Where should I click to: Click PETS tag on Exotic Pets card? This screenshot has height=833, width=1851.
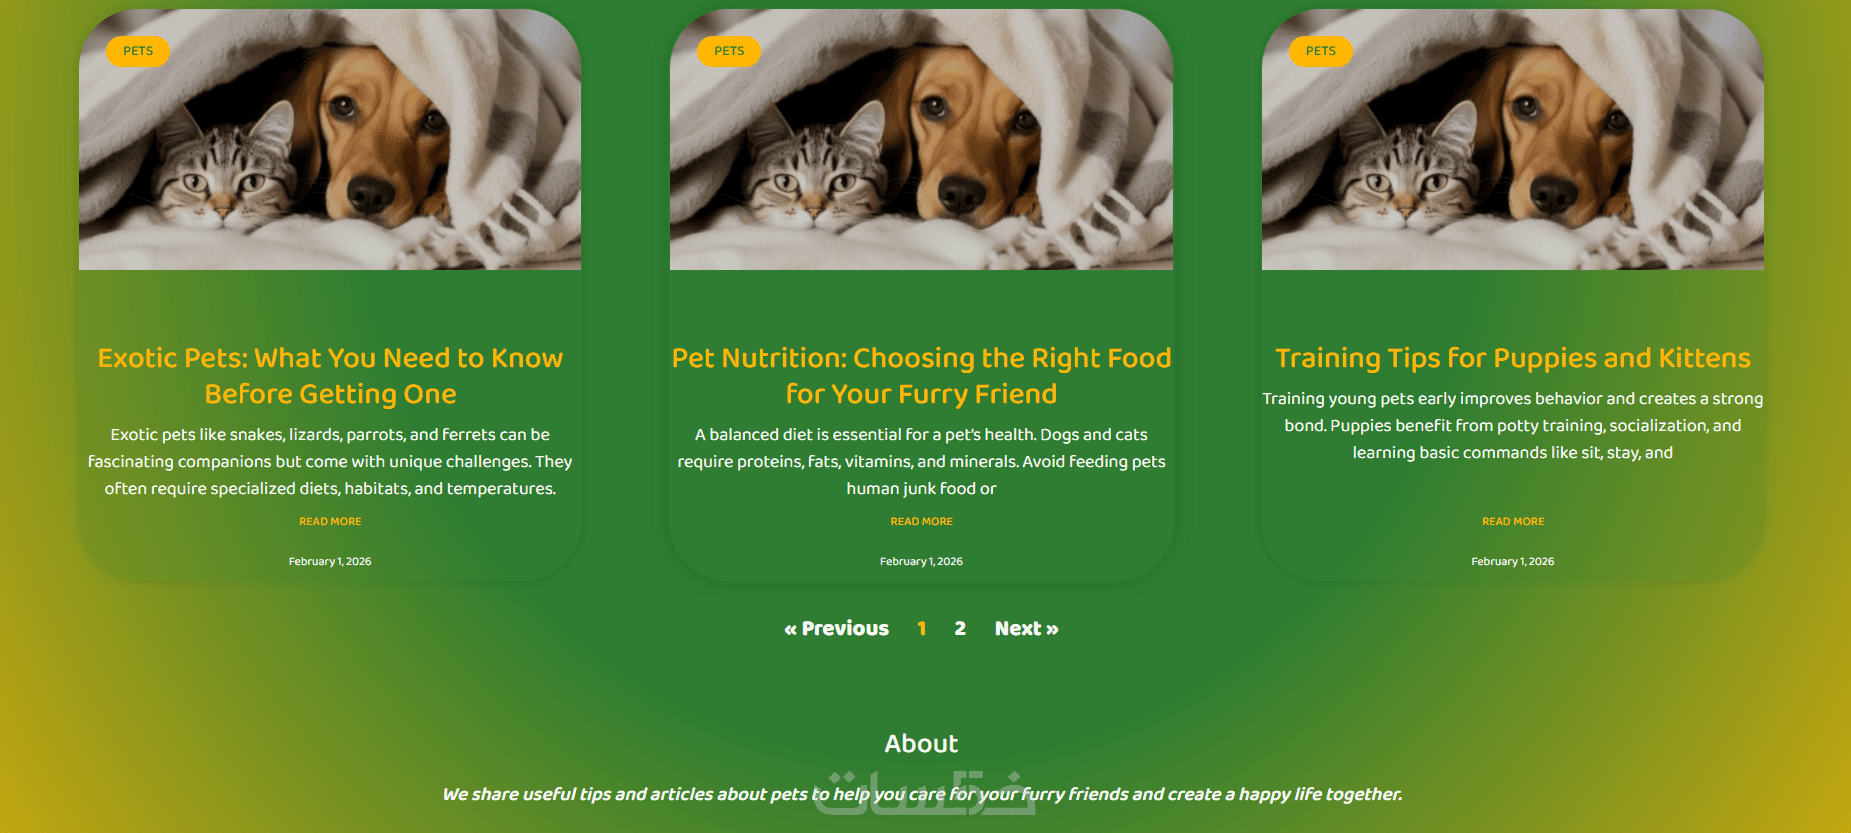click(x=138, y=51)
